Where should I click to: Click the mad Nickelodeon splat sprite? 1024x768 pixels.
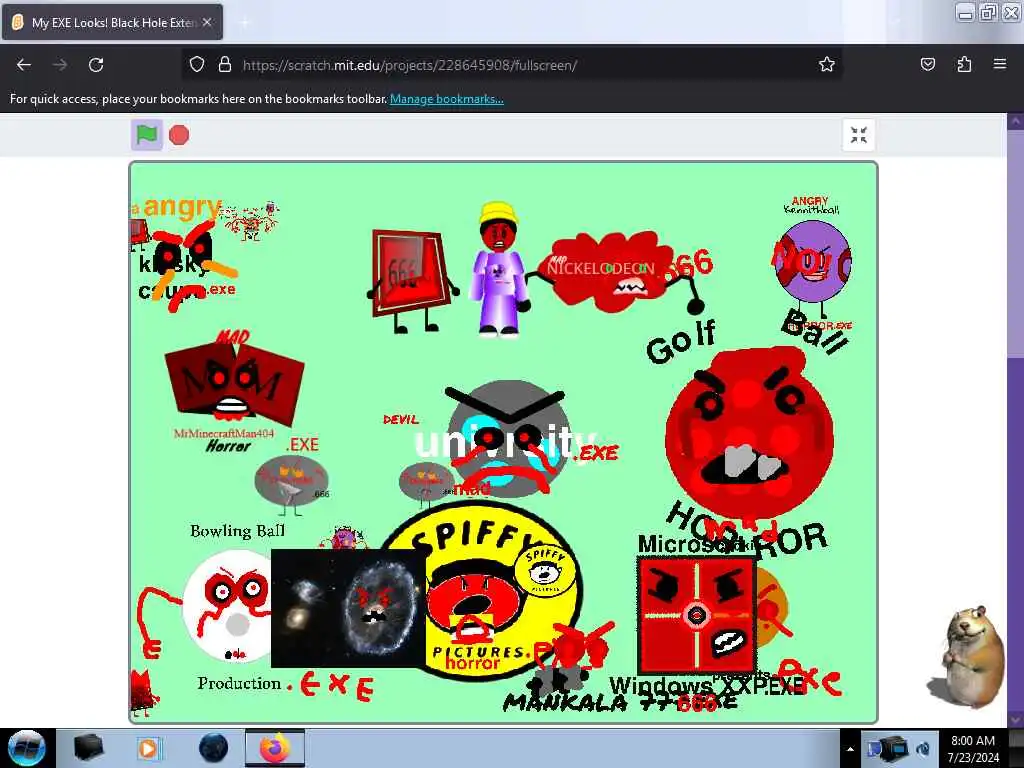(x=610, y=270)
